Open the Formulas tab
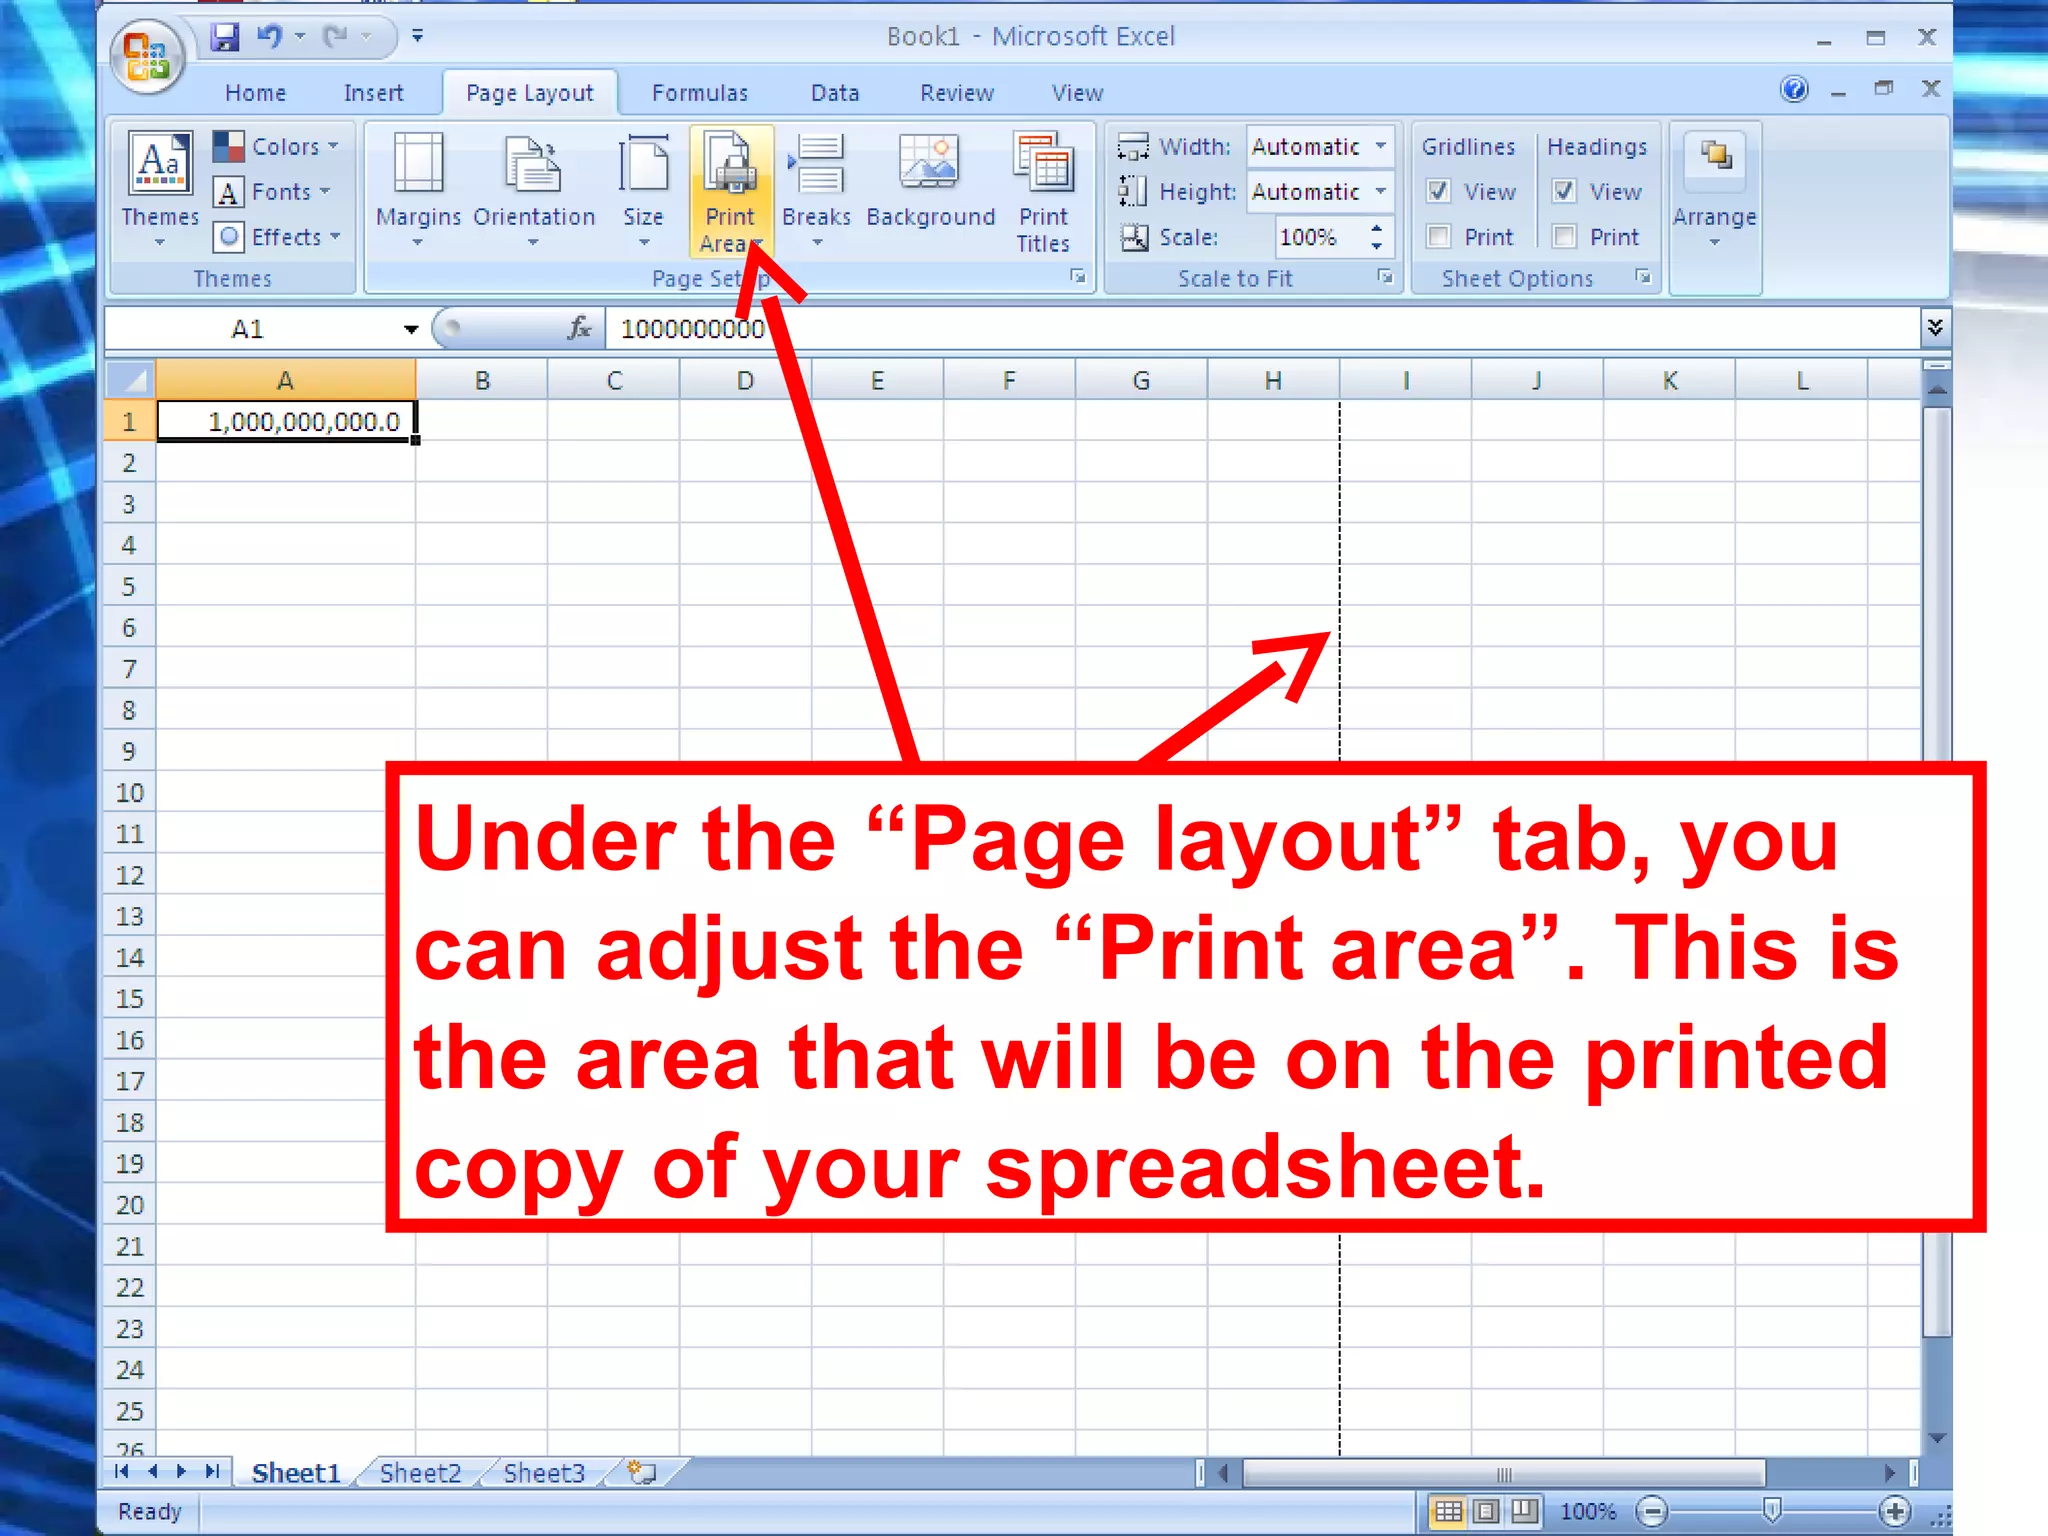 coord(700,93)
